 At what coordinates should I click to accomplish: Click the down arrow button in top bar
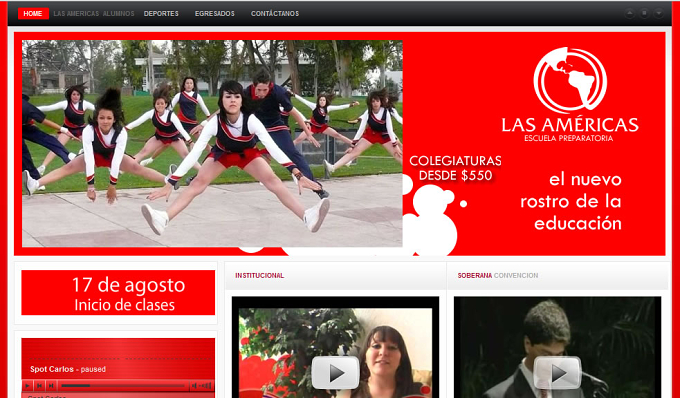659,13
